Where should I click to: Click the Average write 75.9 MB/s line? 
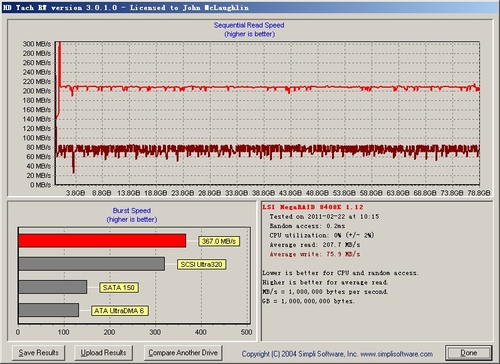coord(315,254)
